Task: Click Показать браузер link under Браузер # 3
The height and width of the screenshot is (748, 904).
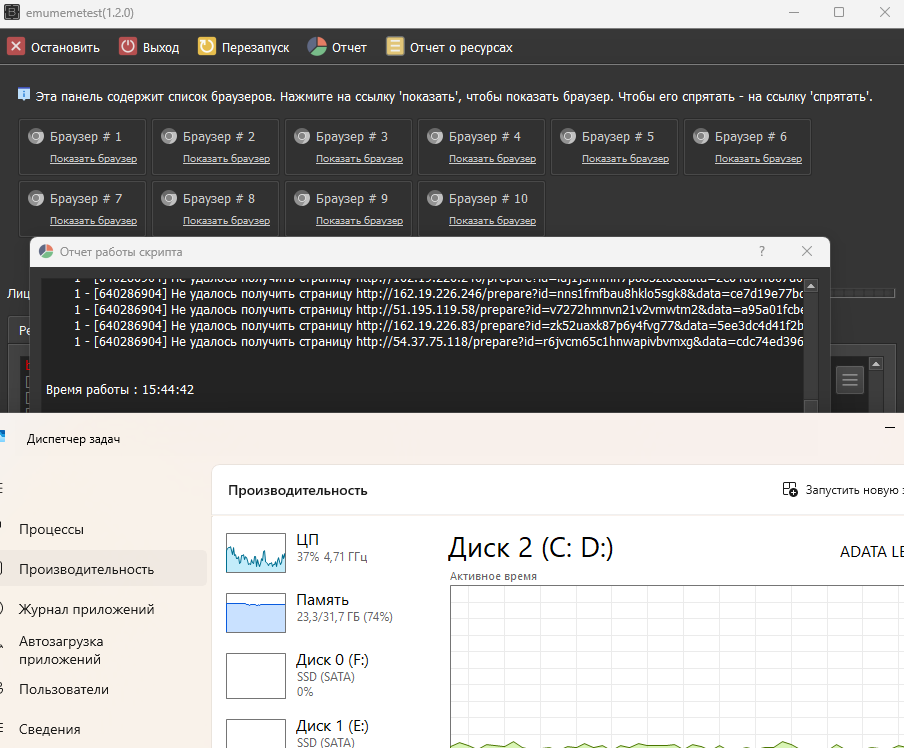Action: point(359,159)
